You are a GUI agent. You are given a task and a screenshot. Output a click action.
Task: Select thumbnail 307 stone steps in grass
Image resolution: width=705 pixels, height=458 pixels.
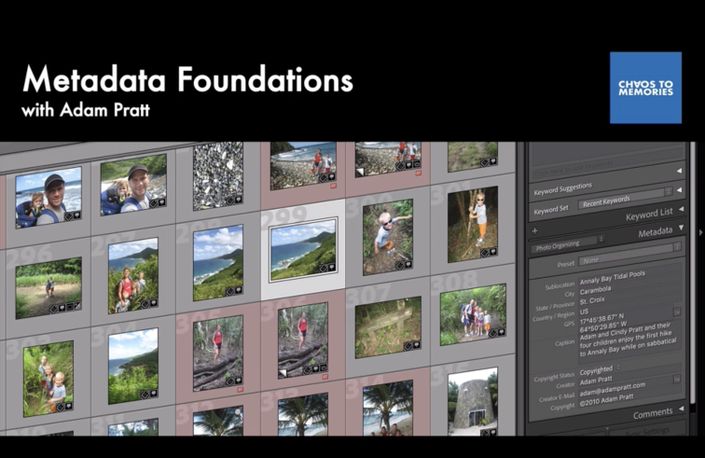[388, 327]
